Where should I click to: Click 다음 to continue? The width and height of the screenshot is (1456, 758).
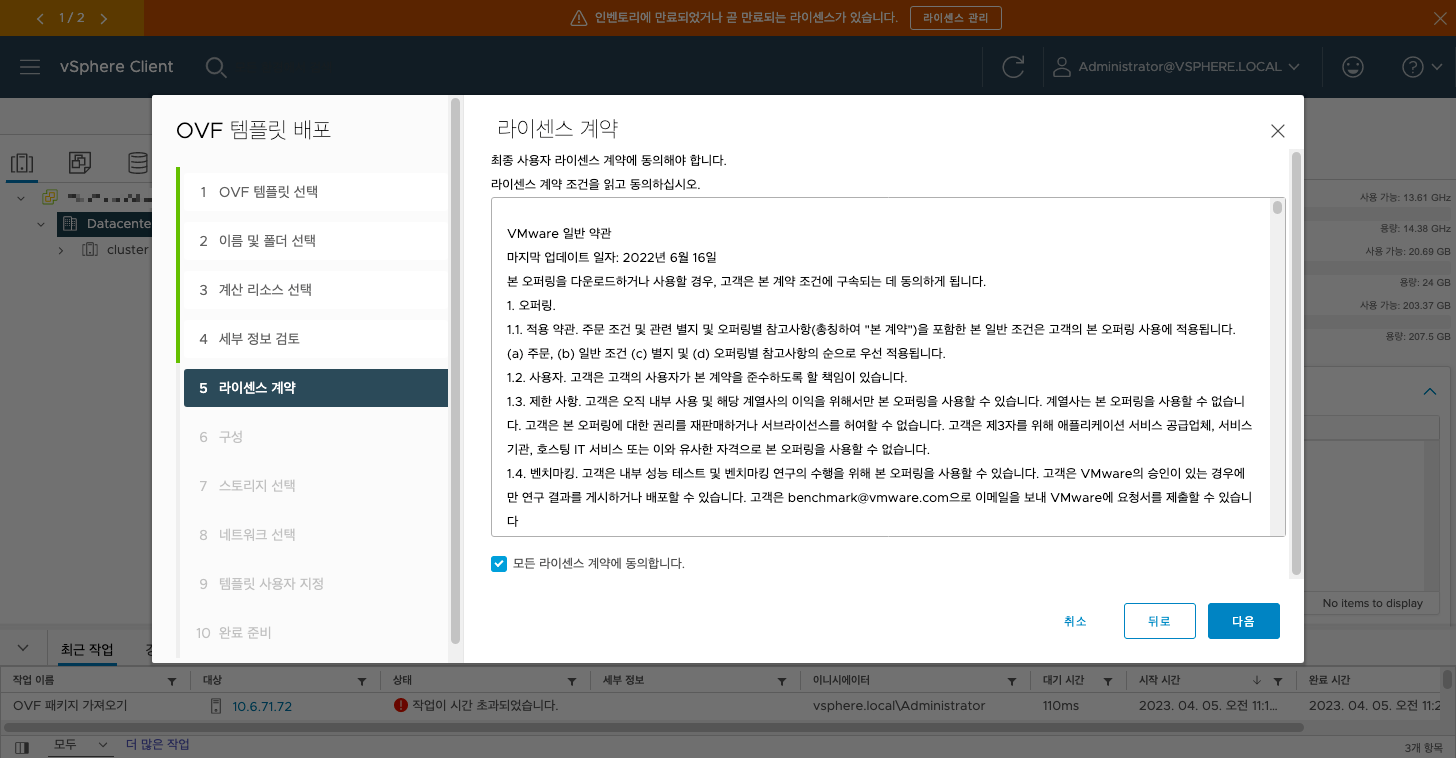pyautogui.click(x=1243, y=621)
